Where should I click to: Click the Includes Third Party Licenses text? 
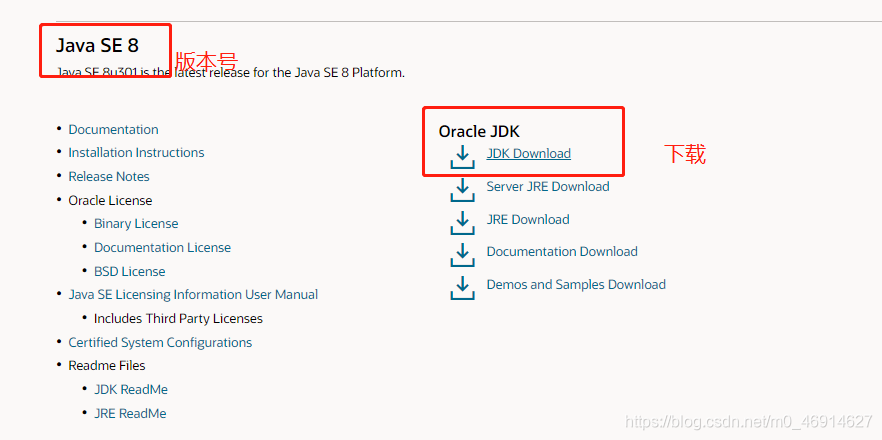click(178, 318)
